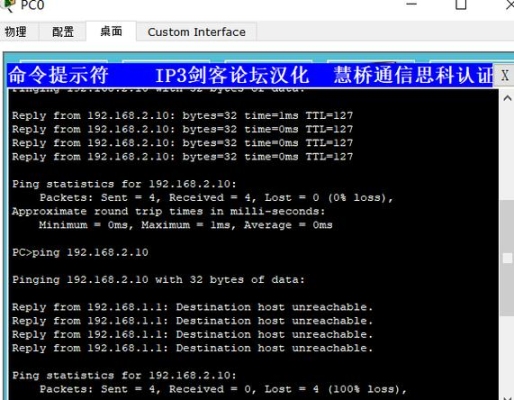Screen dimensions: 514x400
Task: Click the 'Approximate round trip times' line
Action: tap(168, 211)
